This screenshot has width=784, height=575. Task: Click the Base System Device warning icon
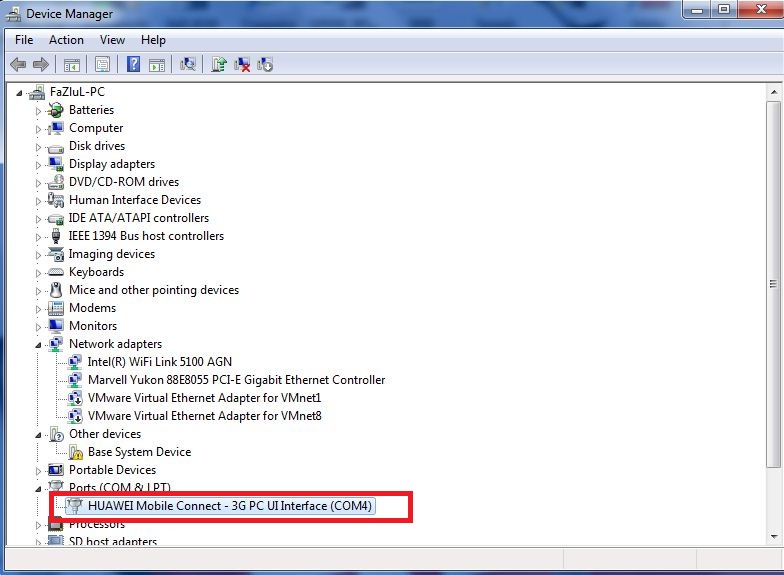tap(76, 452)
